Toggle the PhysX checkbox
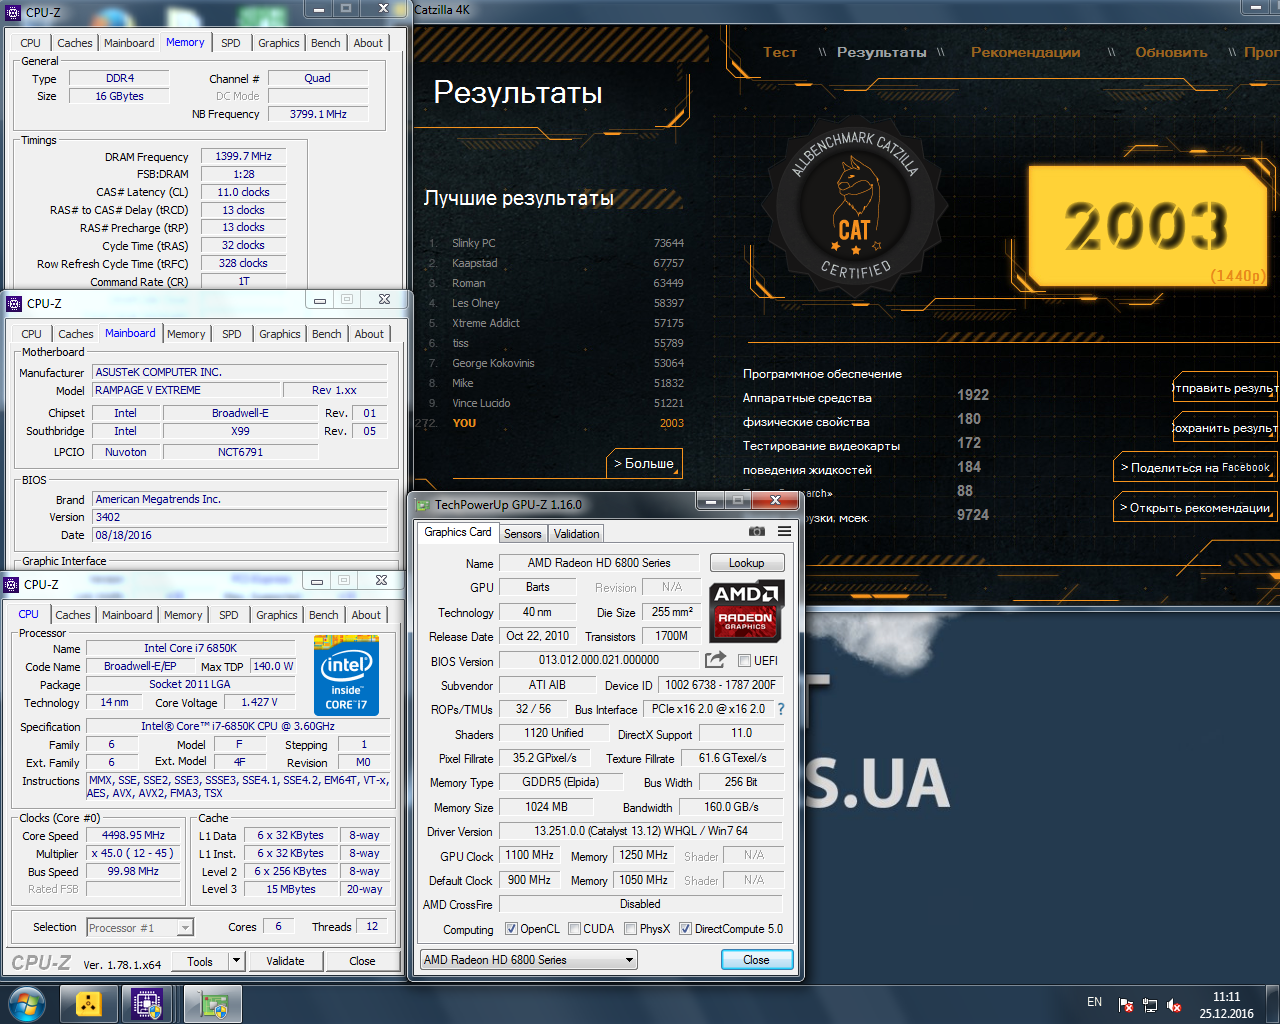Viewport: 1280px width, 1024px height. pyautogui.click(x=630, y=929)
